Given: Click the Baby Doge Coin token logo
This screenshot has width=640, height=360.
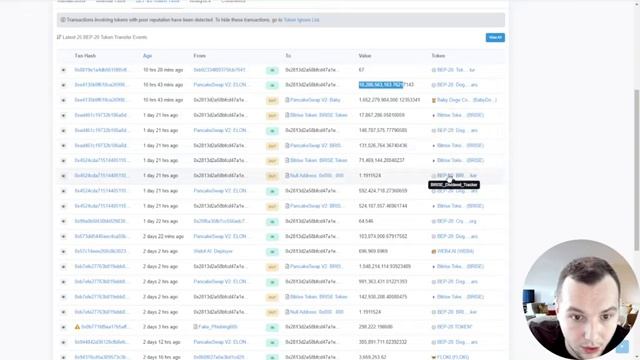Looking at the screenshot, I should [x=434, y=100].
